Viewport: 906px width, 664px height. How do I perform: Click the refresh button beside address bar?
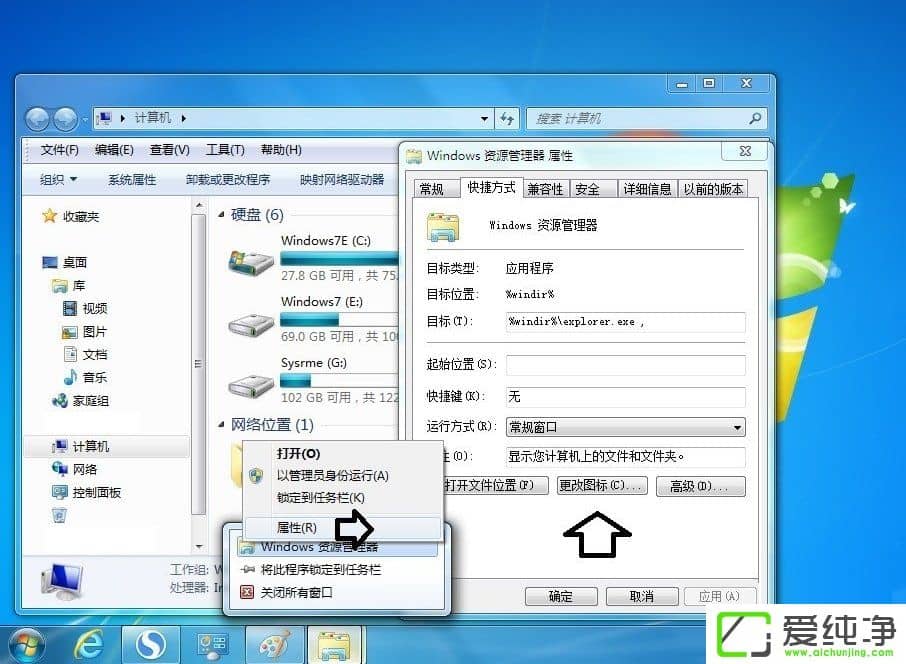[507, 119]
